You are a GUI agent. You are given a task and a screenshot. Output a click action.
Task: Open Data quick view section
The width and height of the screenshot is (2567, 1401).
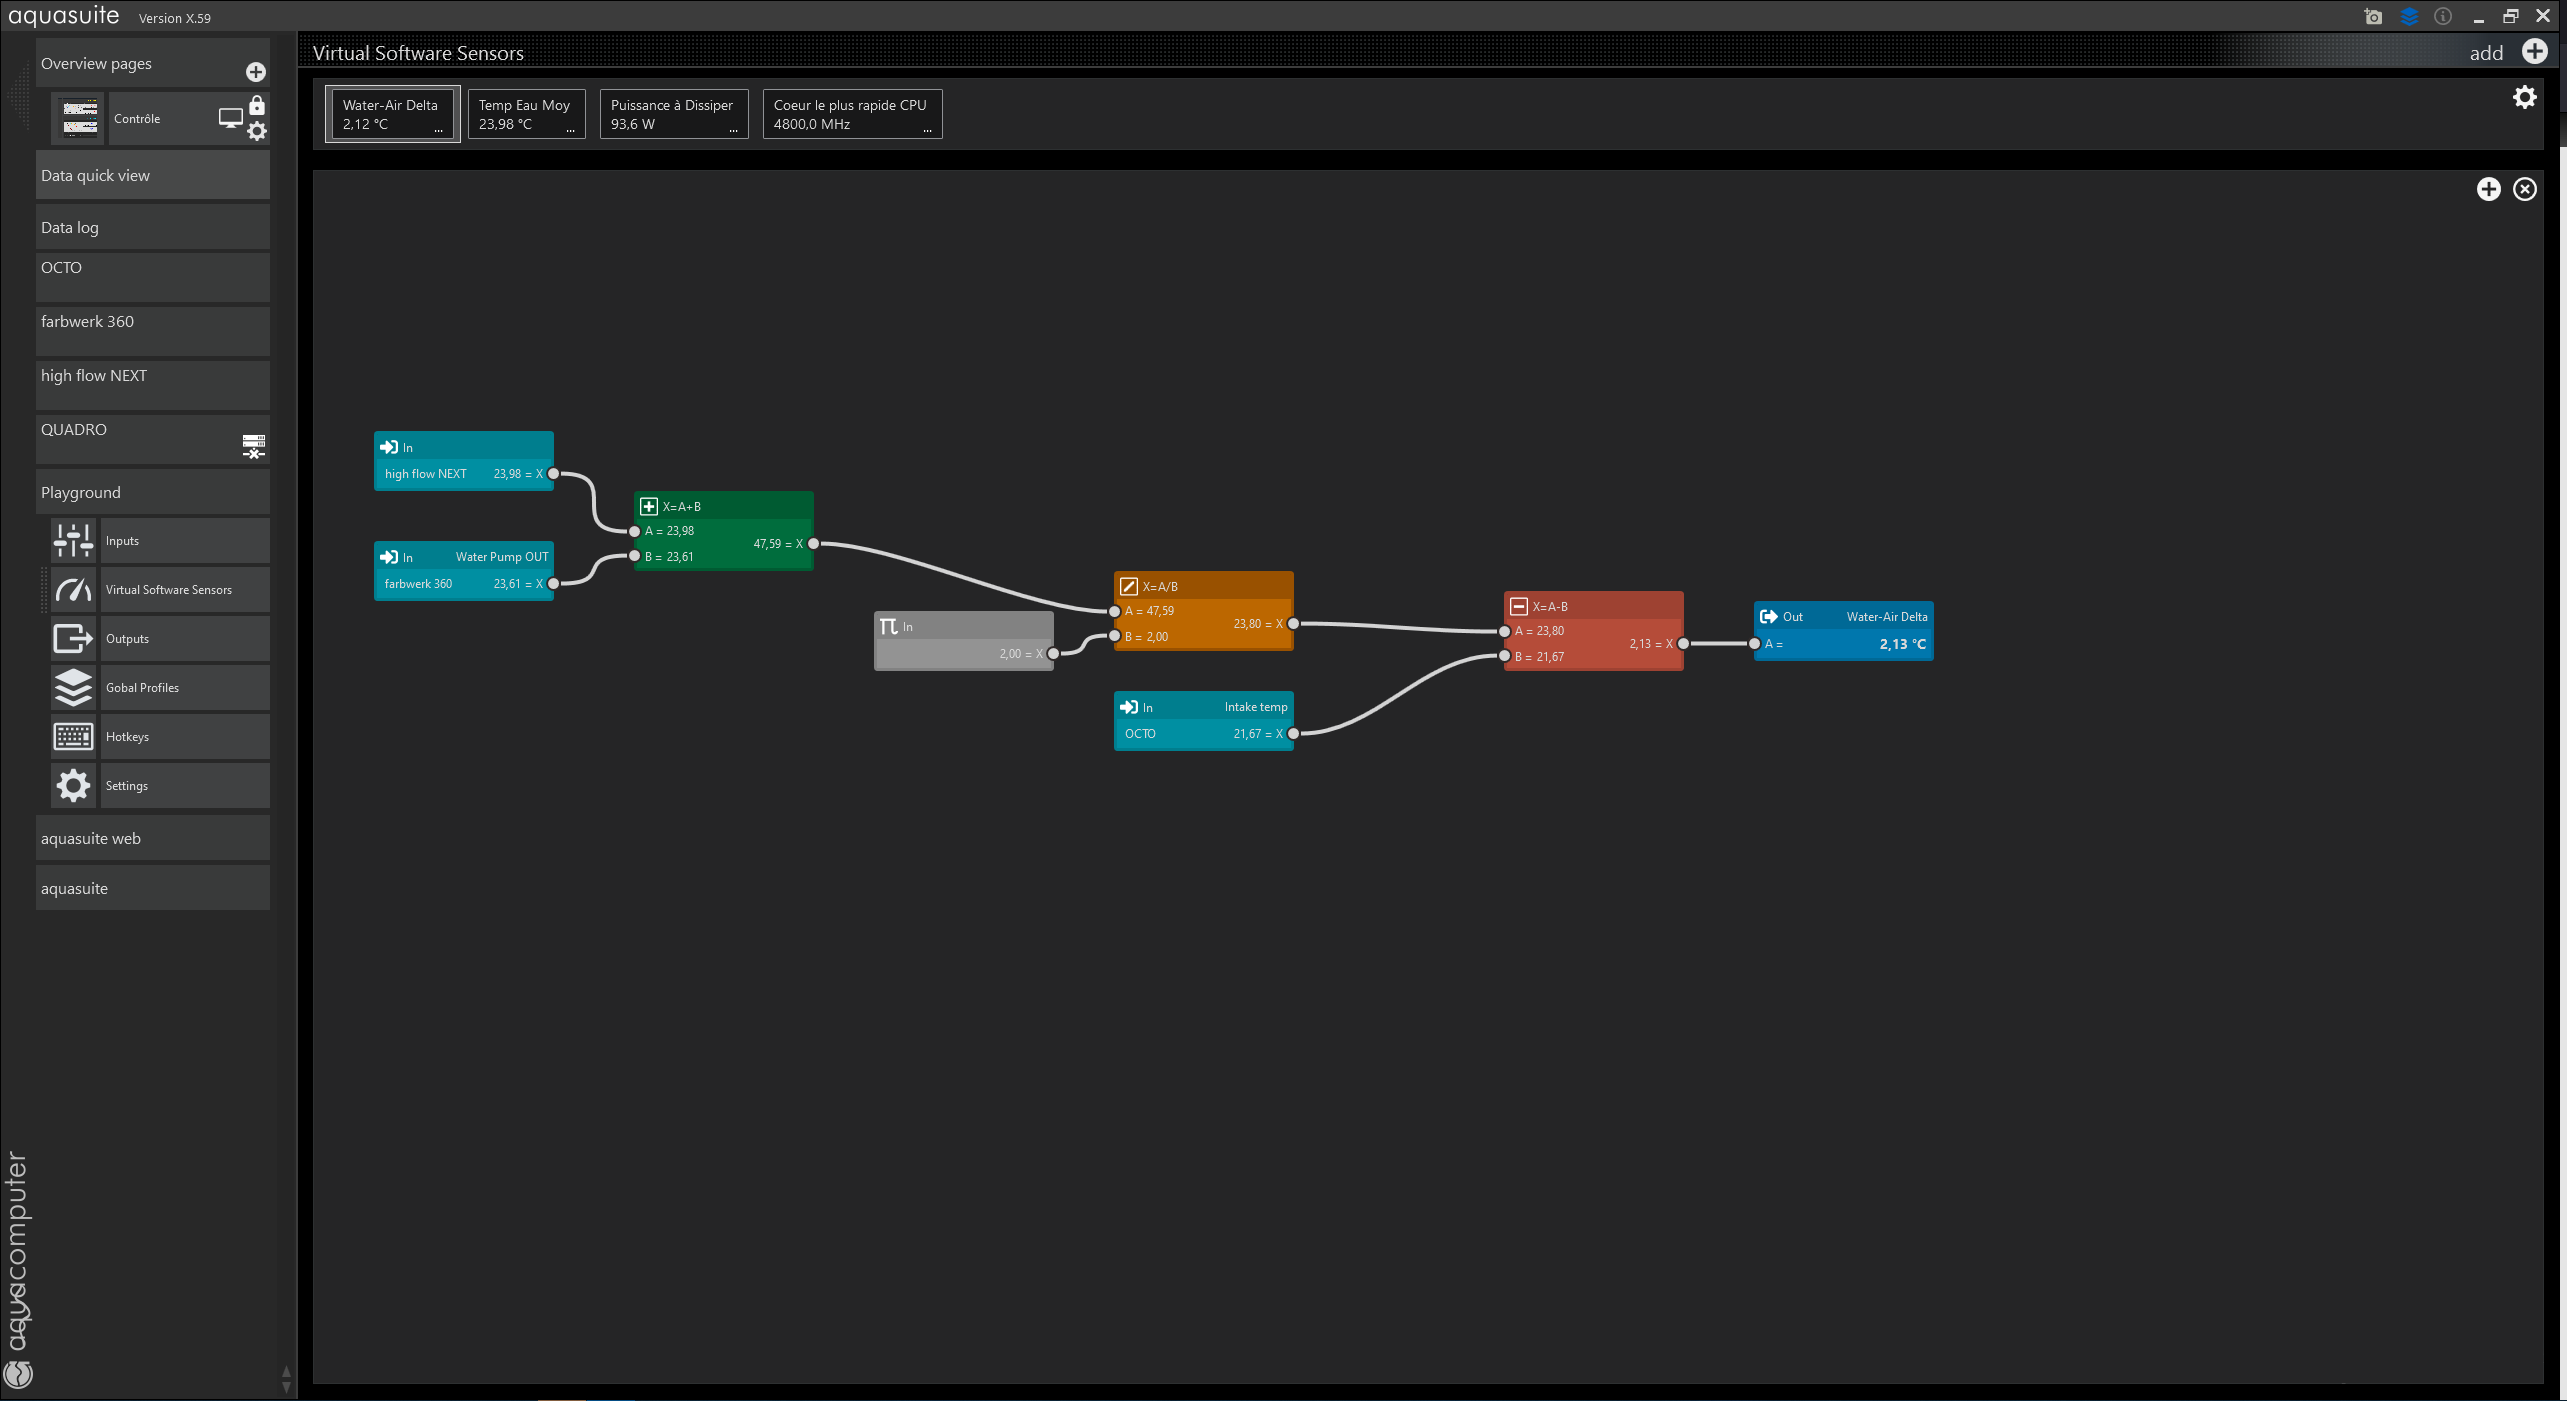(152, 175)
